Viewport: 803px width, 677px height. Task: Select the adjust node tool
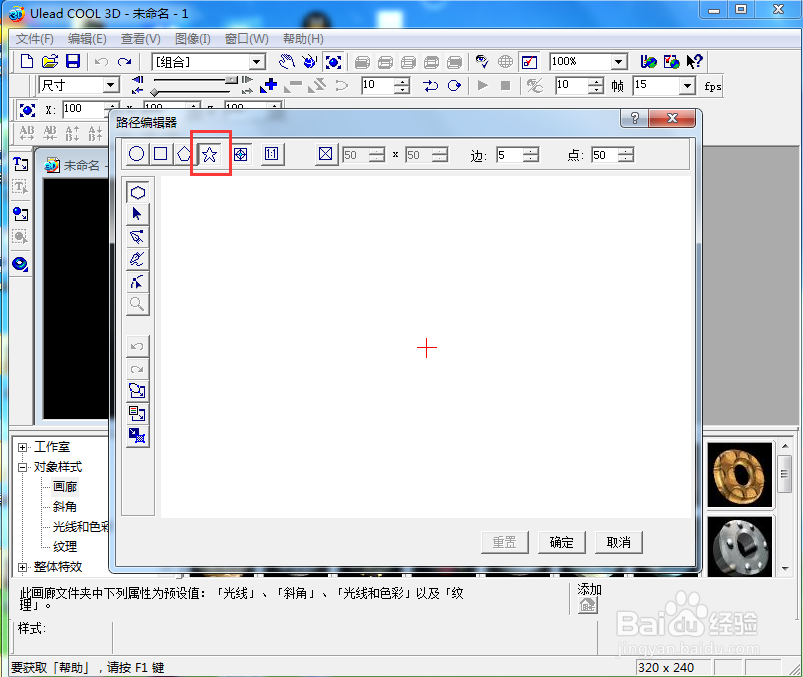tap(138, 282)
